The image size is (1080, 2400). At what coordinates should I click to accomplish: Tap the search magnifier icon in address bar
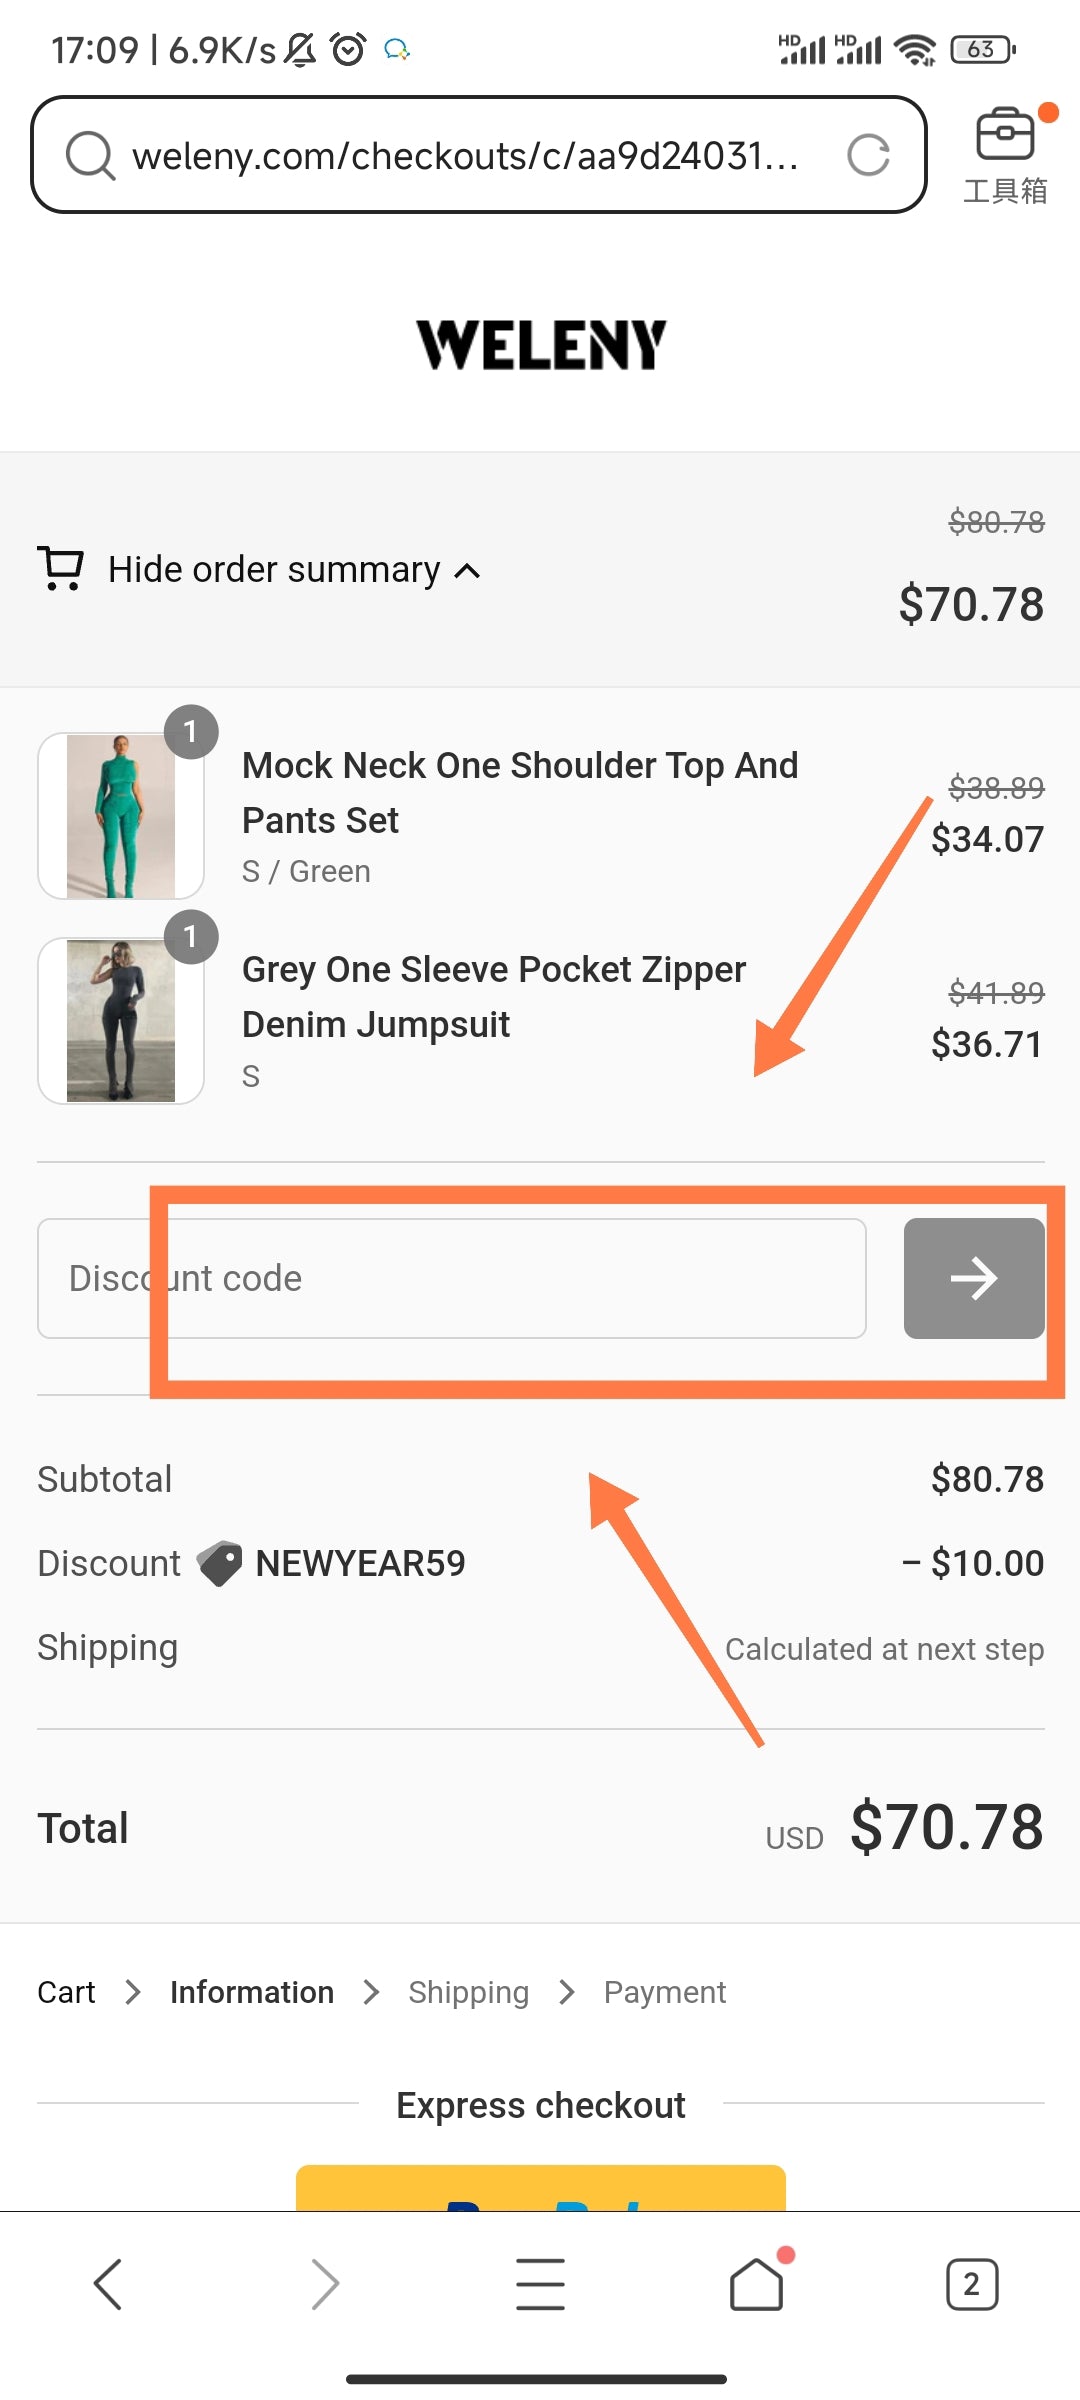pyautogui.click(x=90, y=156)
